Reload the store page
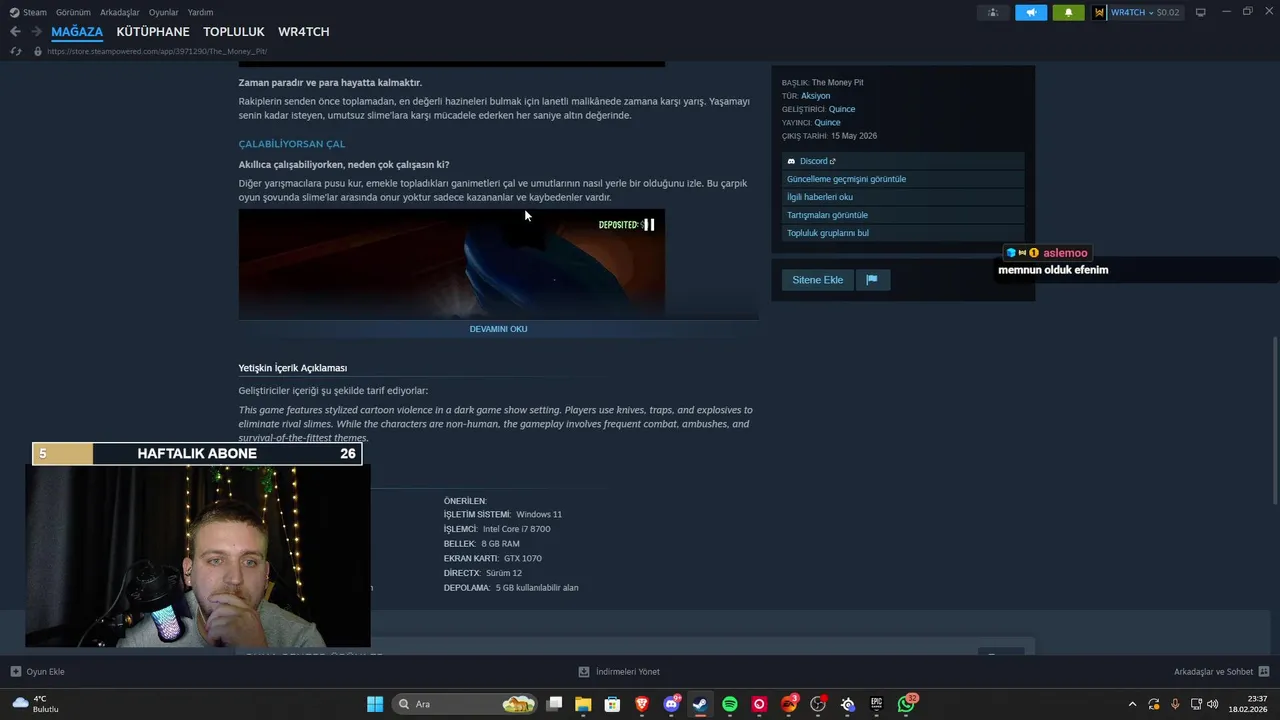Screen dimensions: 1280x720 [x=16, y=51]
